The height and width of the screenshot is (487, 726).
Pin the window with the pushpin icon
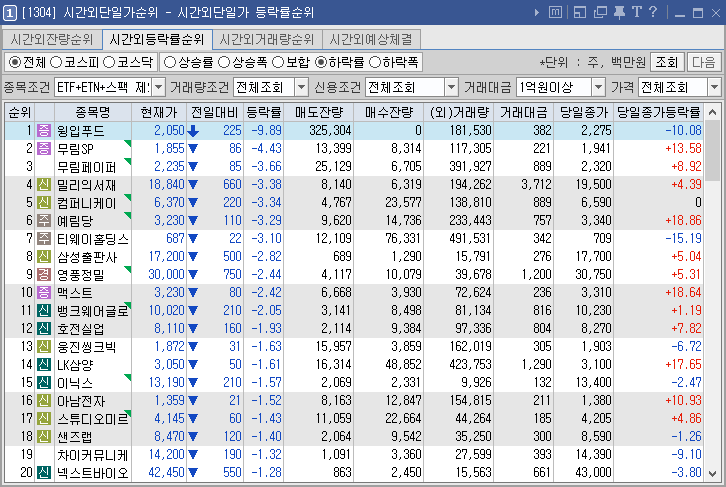click(619, 12)
